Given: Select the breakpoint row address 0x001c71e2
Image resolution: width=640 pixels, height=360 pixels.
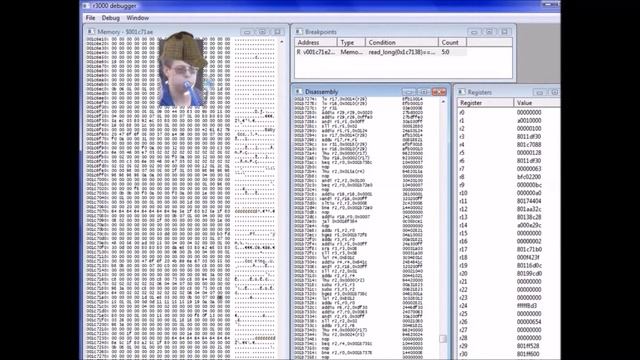Looking at the screenshot, I should 316,52.
